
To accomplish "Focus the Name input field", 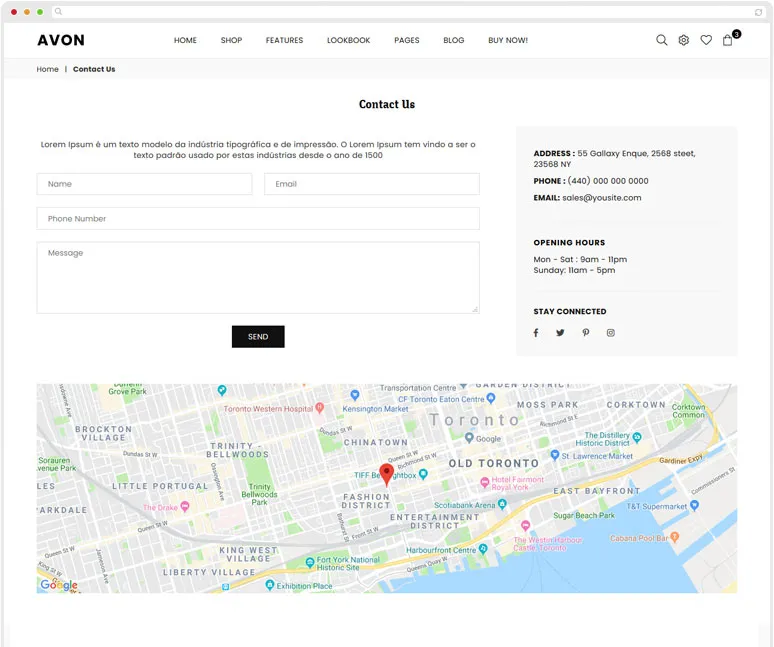I will pos(144,184).
